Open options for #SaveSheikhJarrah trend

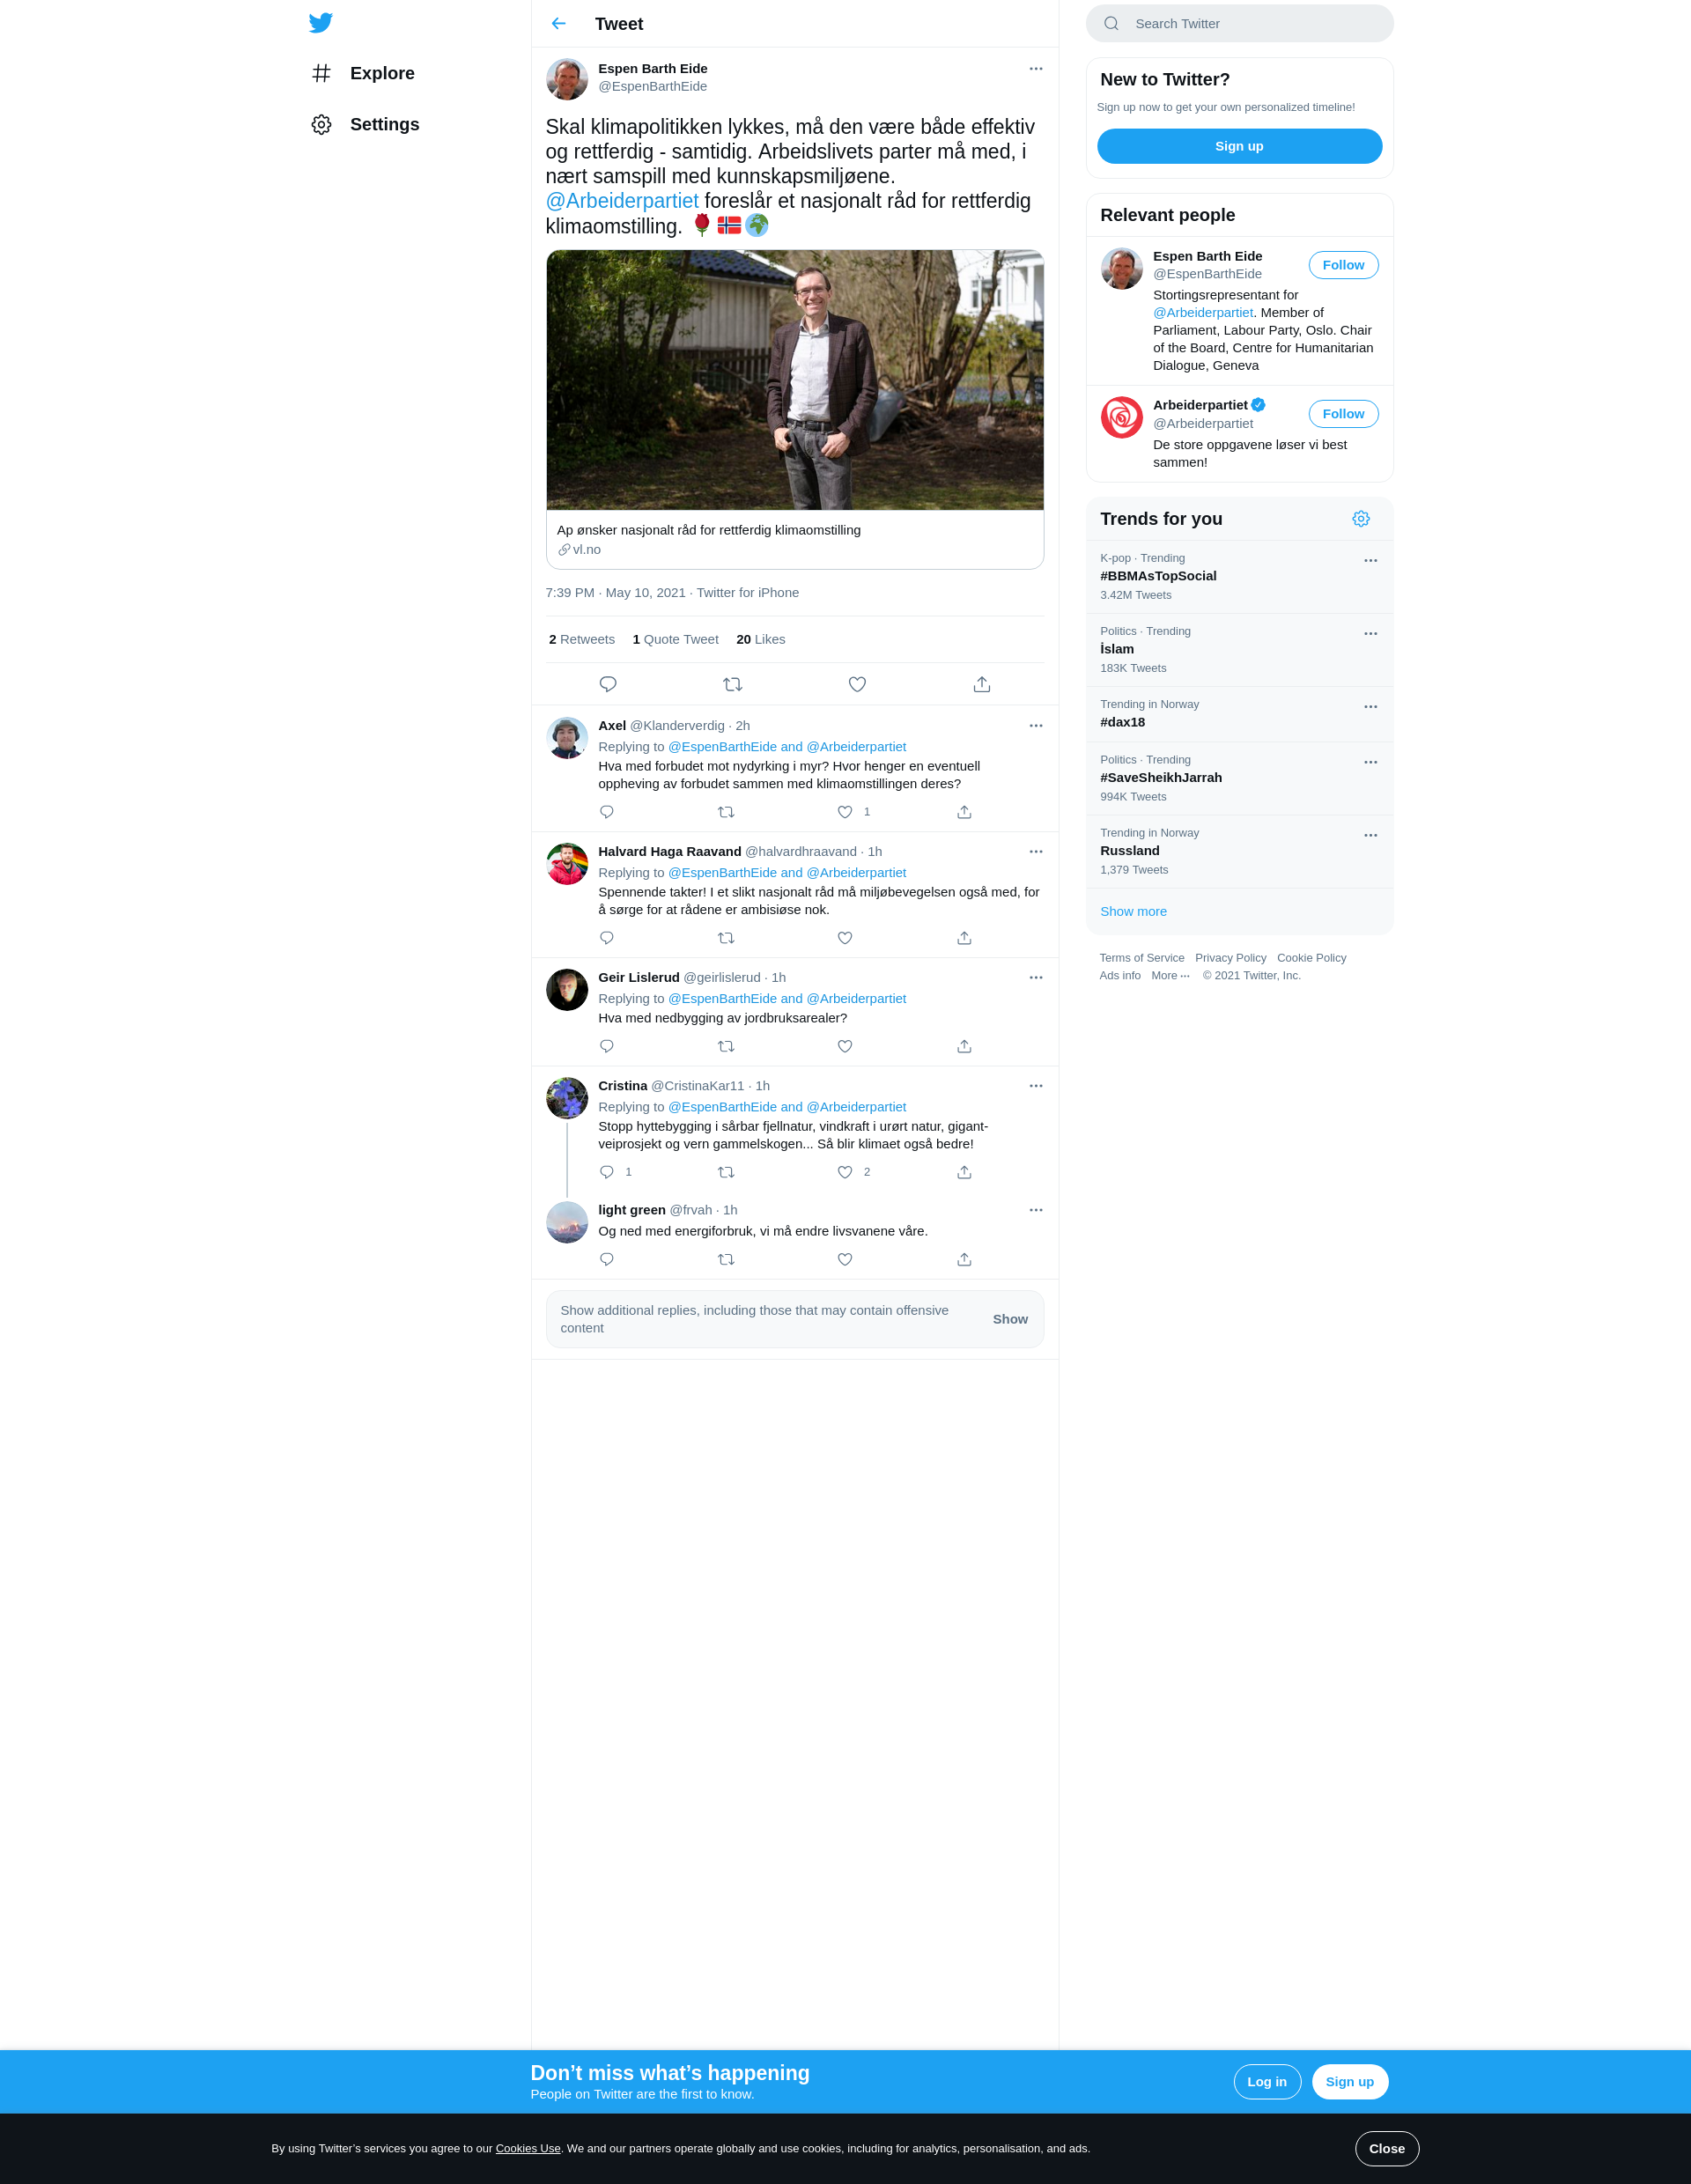pyautogui.click(x=1371, y=762)
